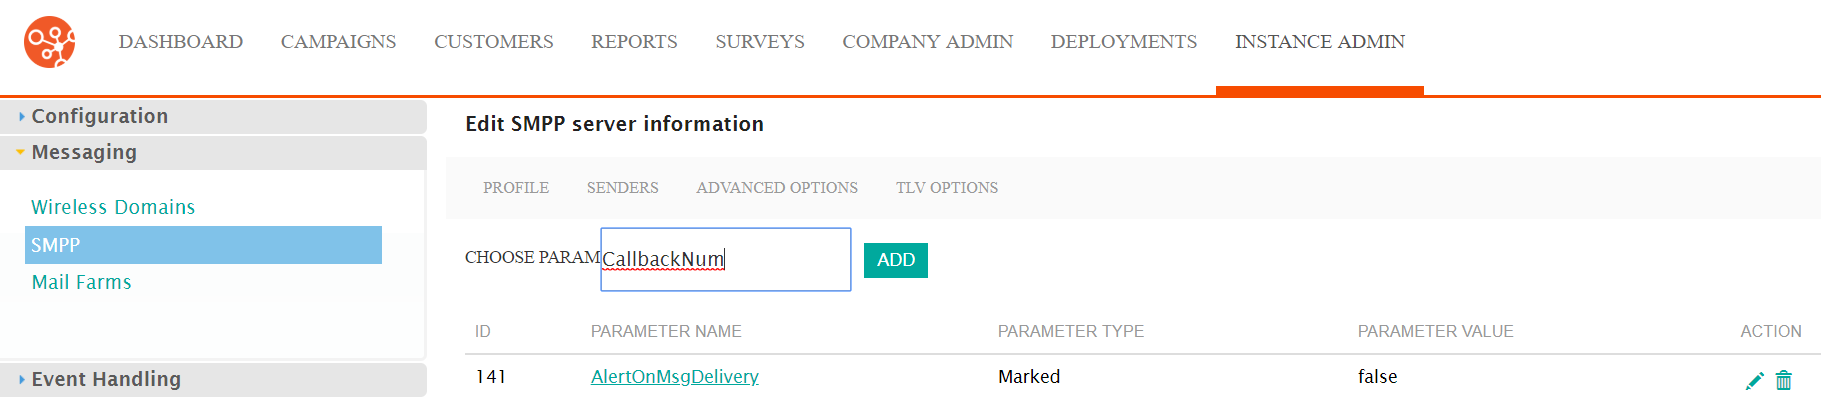Click the trash delete icon for row 141
Viewport: 1821px width, 416px height.
tap(1784, 380)
